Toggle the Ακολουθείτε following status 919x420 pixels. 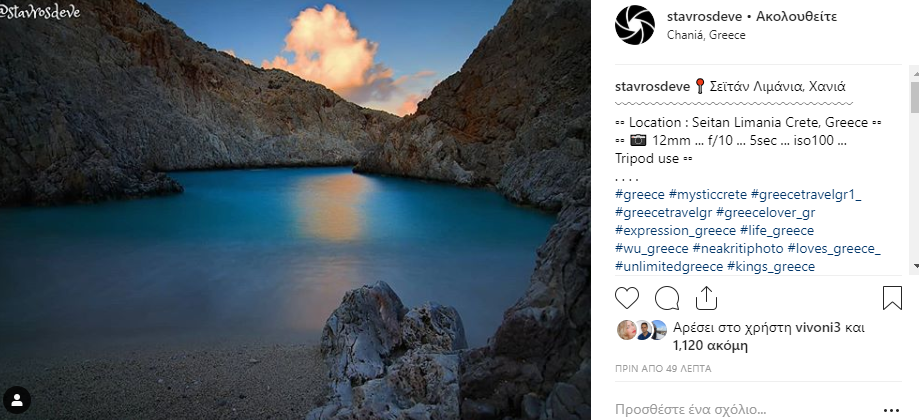coord(796,16)
